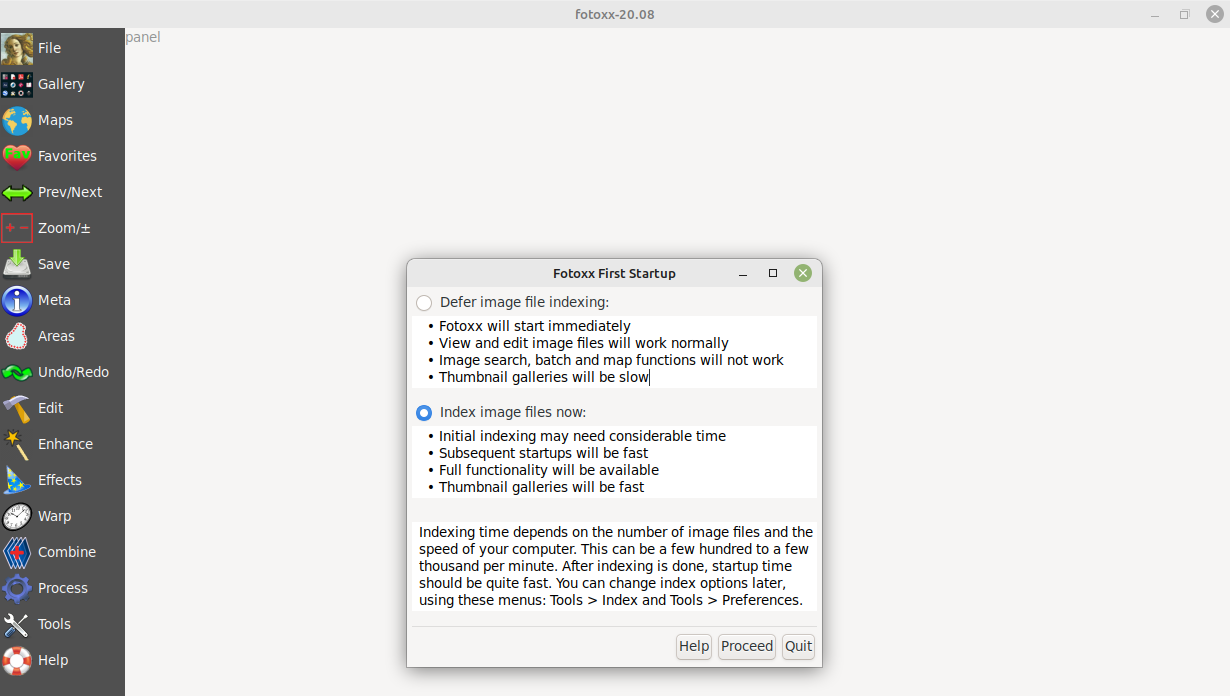Minimize the fotoxx main window

(1156, 14)
